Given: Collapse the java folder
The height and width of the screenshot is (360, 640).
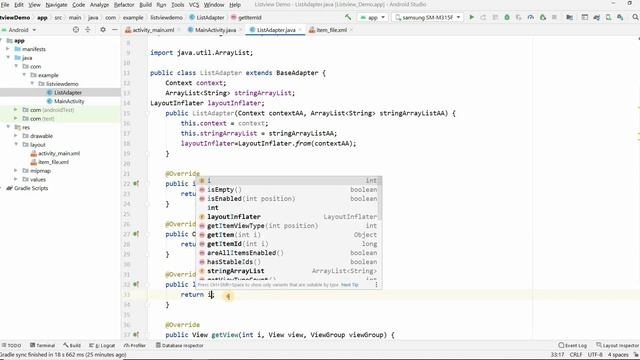Looking at the screenshot, I should (7, 58).
